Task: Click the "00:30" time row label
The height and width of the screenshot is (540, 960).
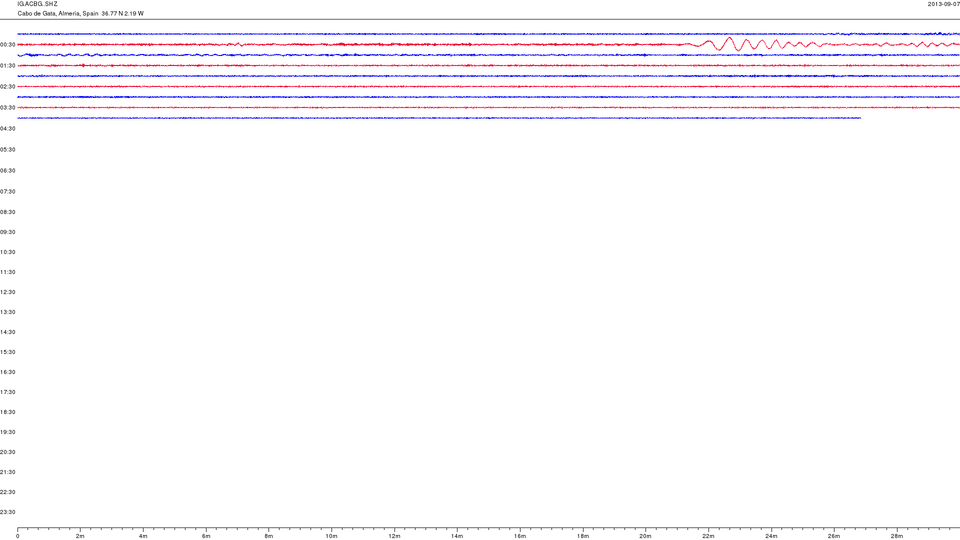Action: [x=7, y=45]
